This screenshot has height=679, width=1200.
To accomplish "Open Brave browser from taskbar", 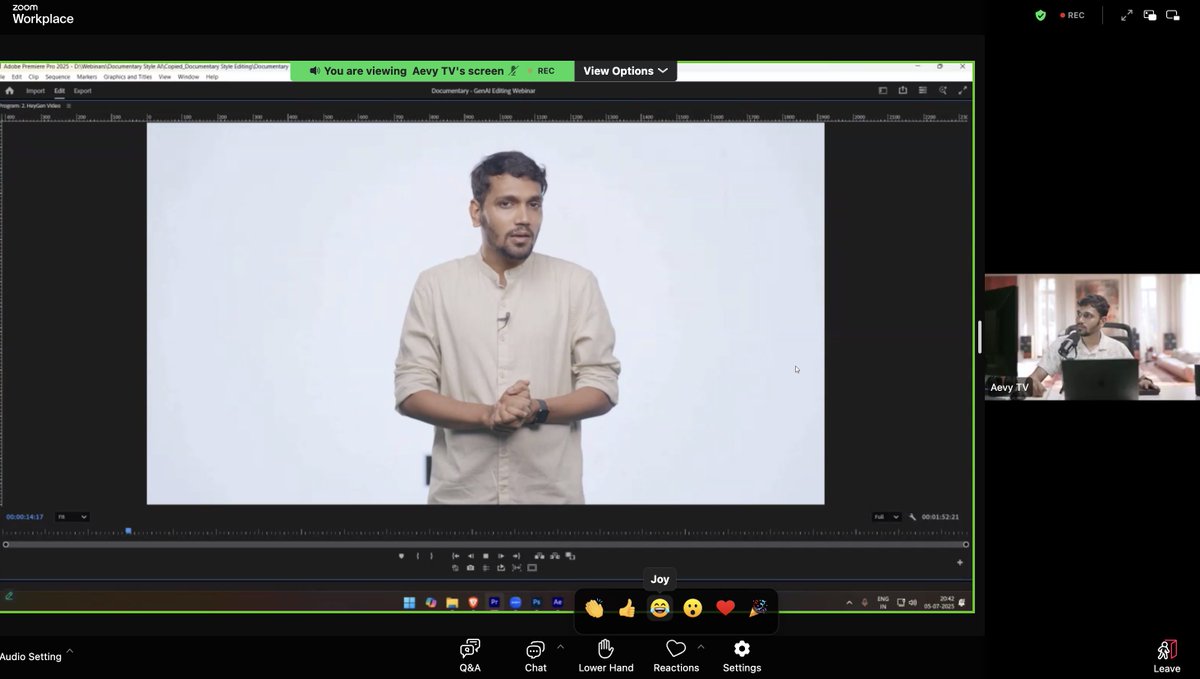I will point(473,602).
